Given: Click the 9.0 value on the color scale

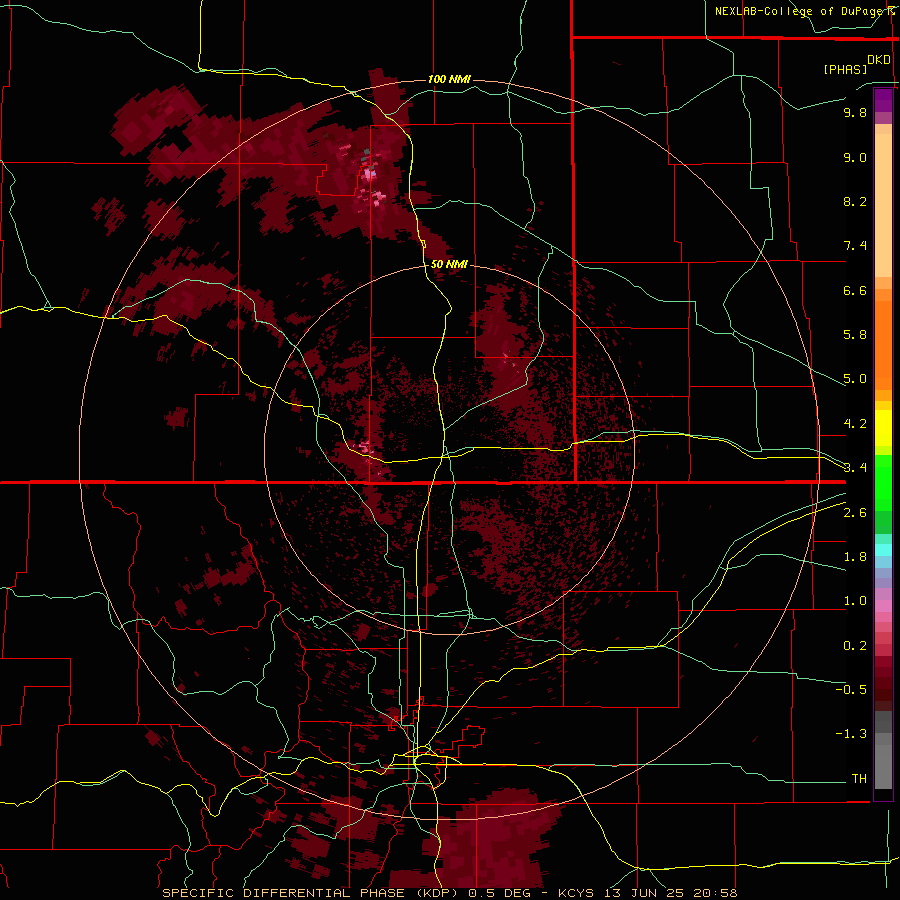Looking at the screenshot, I should [x=855, y=158].
